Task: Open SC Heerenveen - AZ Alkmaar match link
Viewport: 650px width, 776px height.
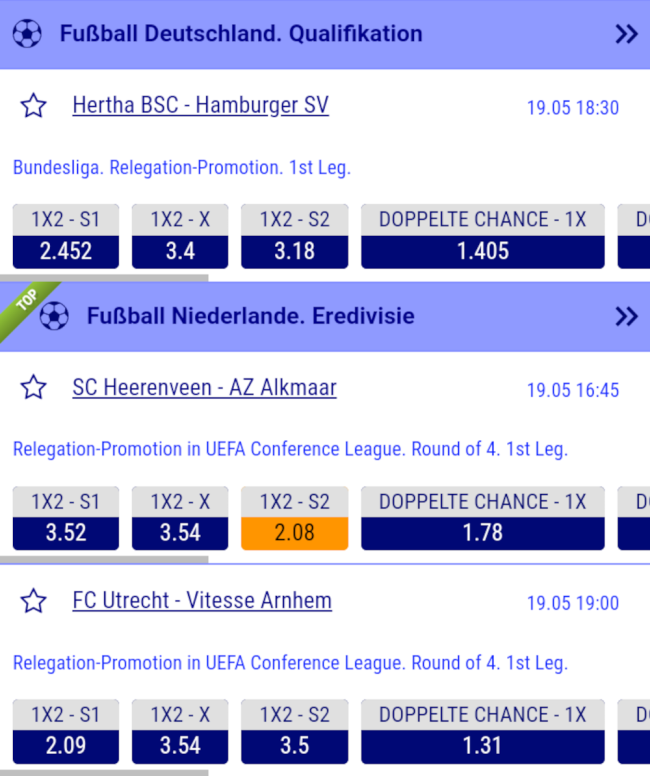Action: (204, 387)
